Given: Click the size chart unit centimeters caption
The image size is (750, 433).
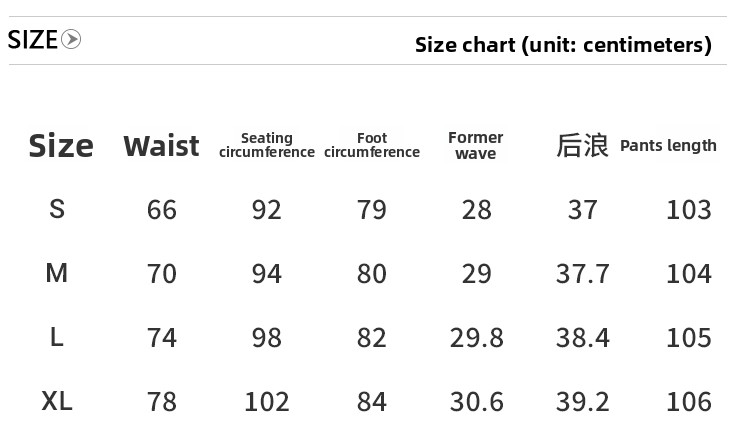Looking at the screenshot, I should coord(563,45).
